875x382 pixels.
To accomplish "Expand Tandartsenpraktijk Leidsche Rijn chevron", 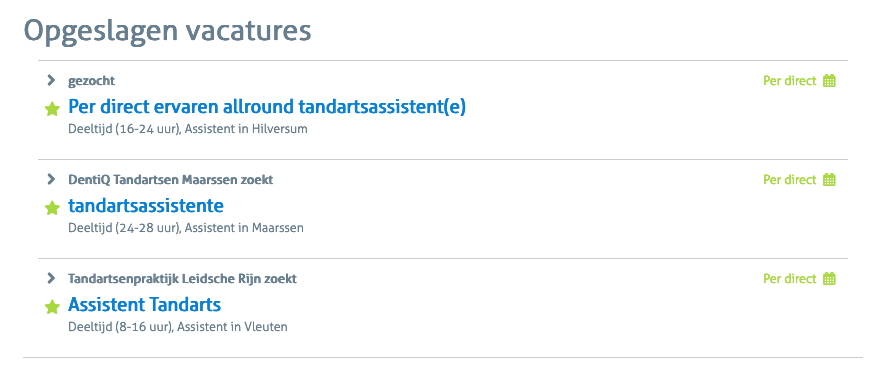I will click(51, 278).
